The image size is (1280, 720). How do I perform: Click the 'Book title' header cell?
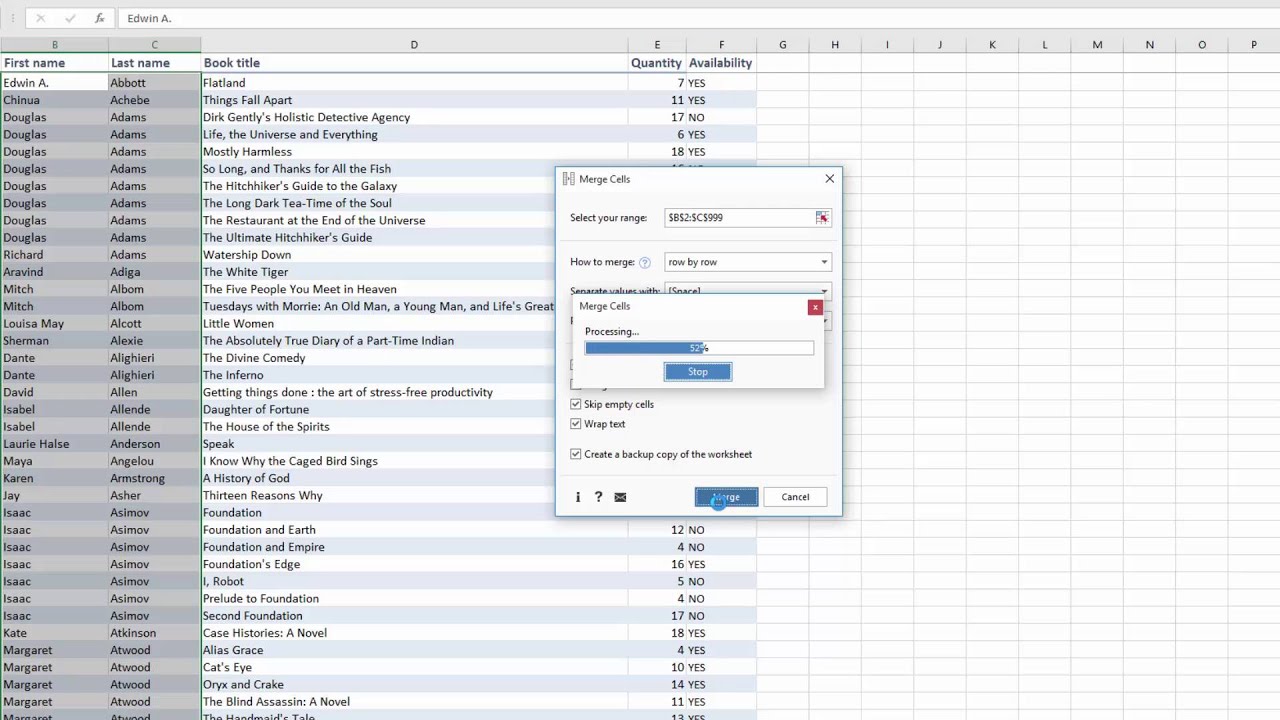pos(414,63)
